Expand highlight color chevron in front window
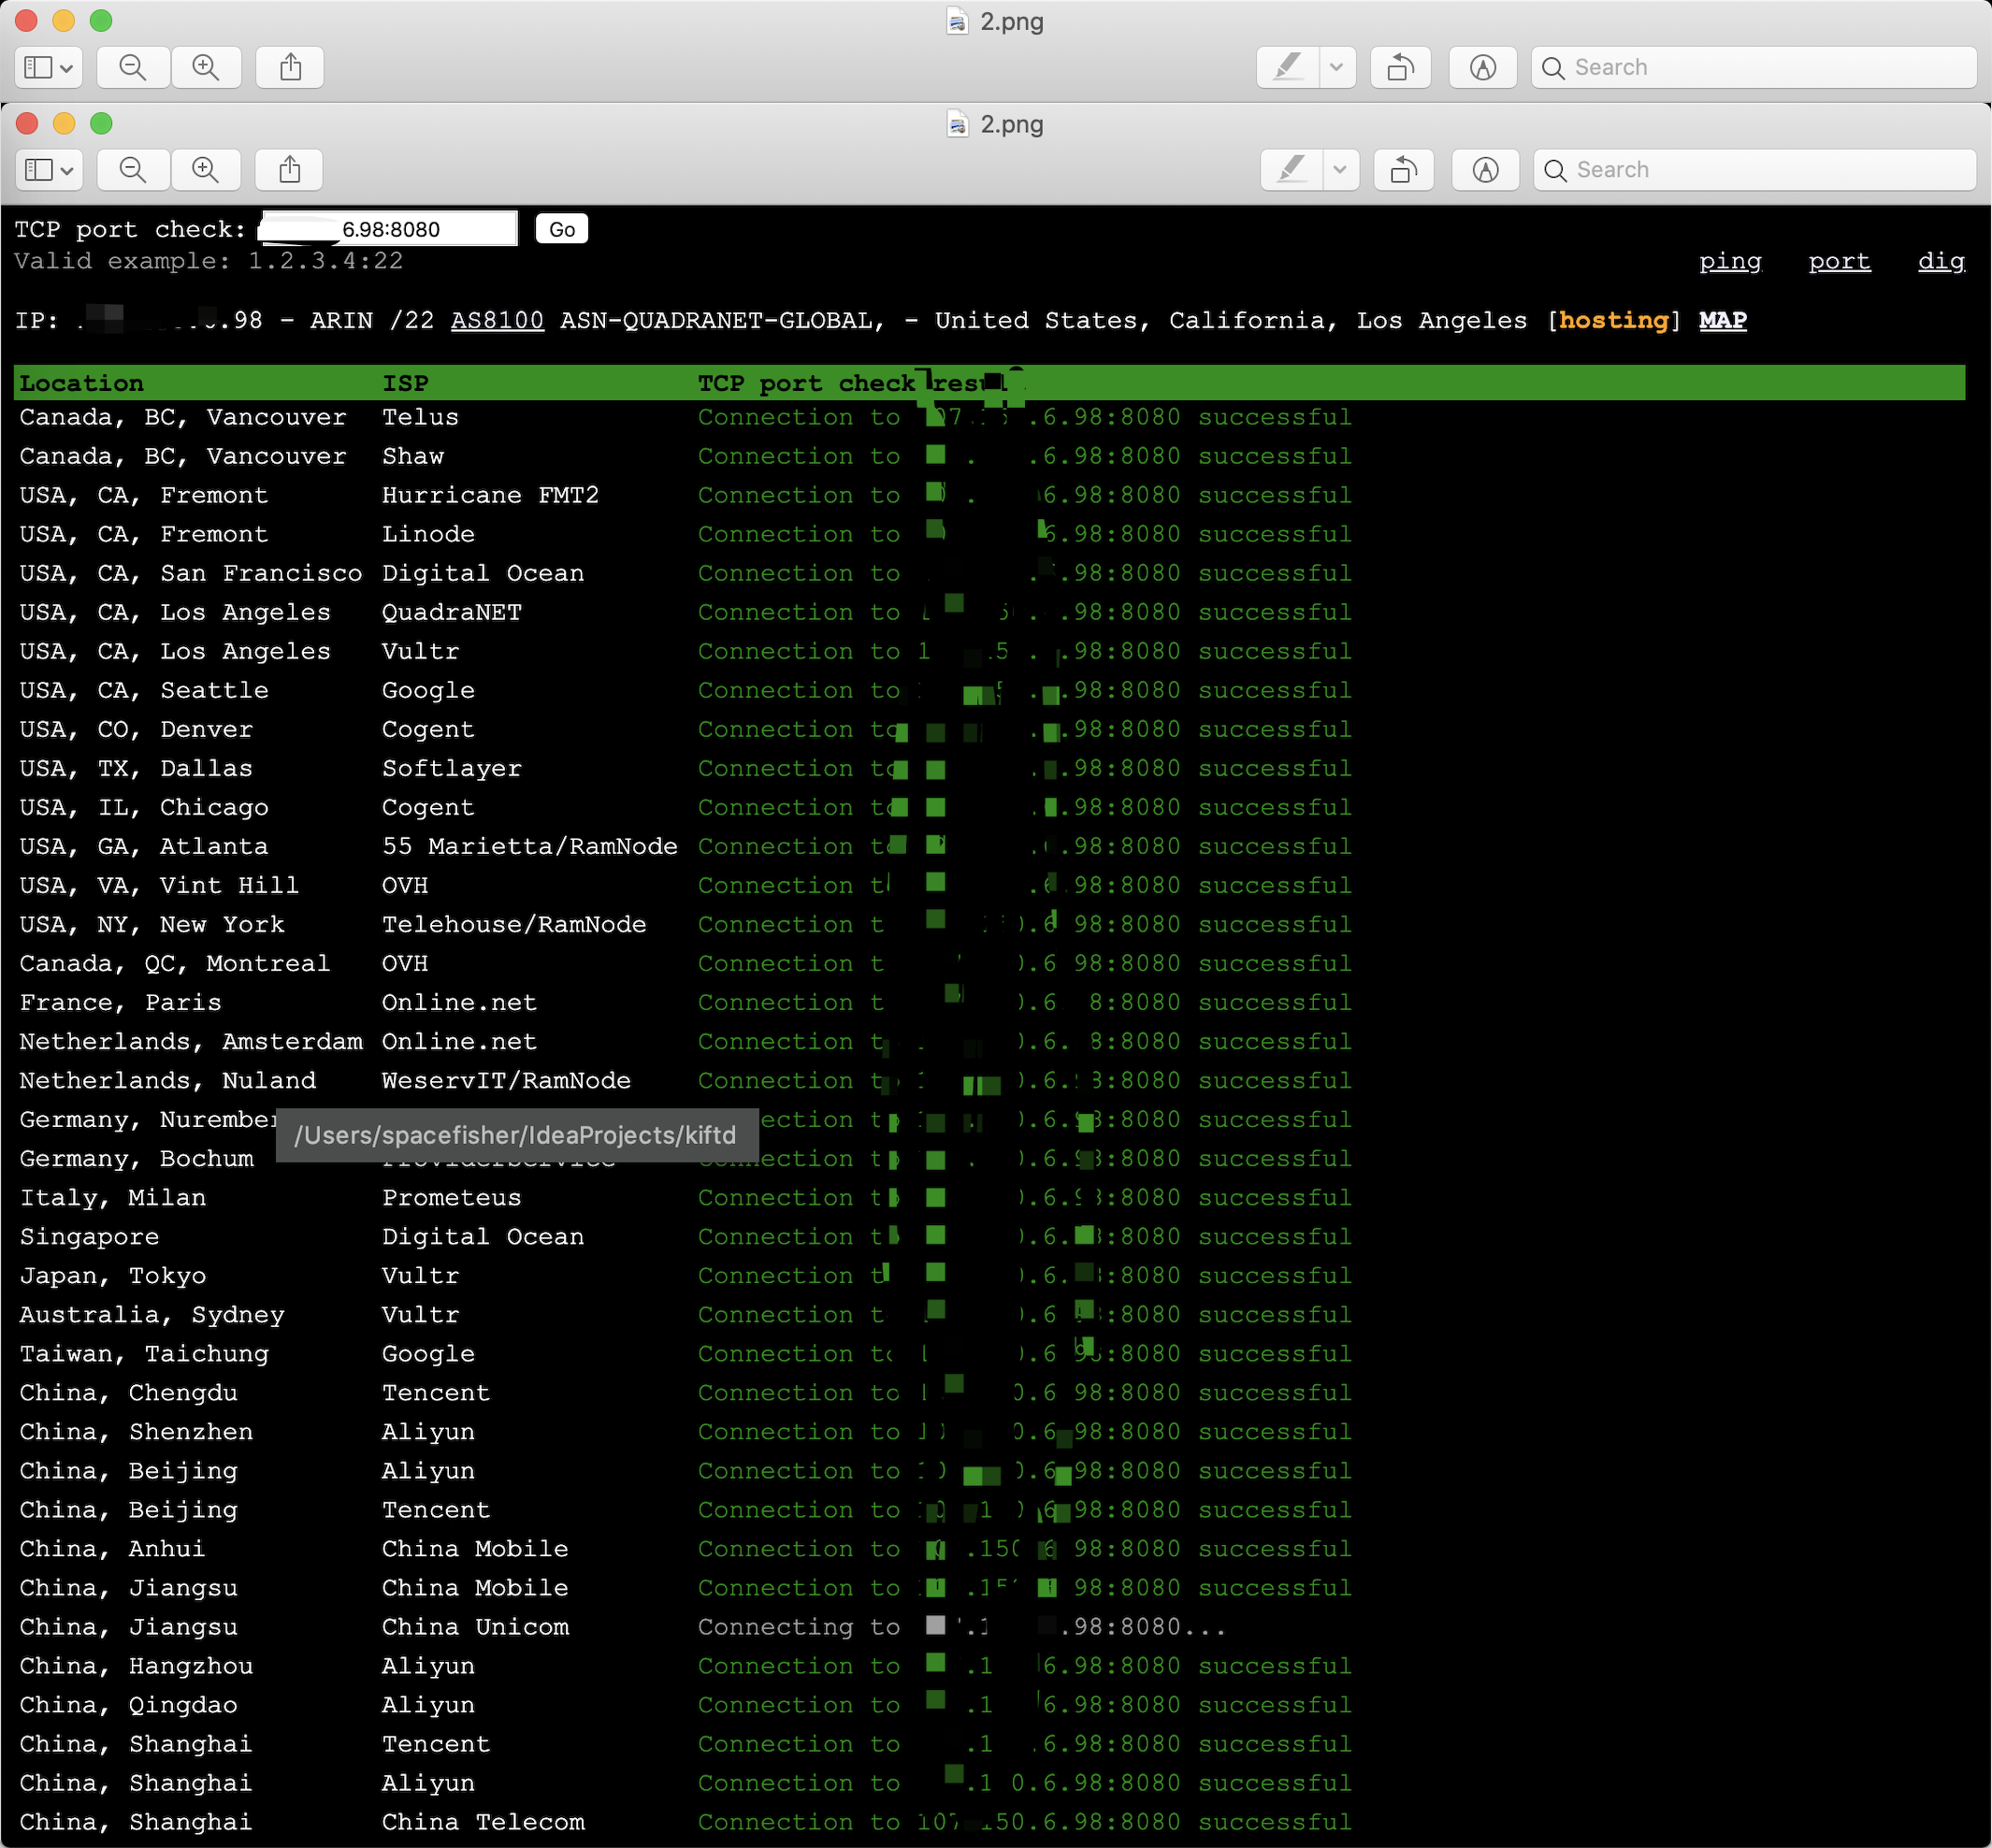The width and height of the screenshot is (1992, 1848). click(x=1340, y=170)
